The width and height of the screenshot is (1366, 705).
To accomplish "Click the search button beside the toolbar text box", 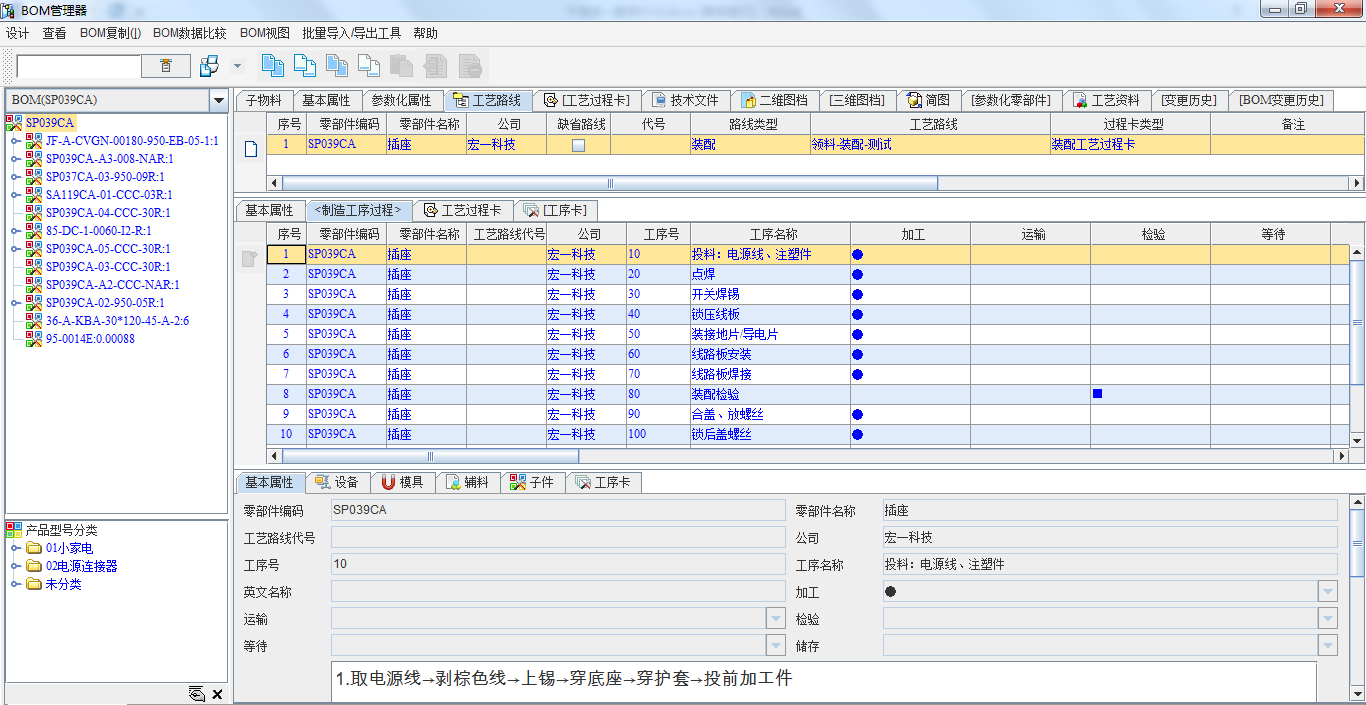I will pyautogui.click(x=166, y=66).
